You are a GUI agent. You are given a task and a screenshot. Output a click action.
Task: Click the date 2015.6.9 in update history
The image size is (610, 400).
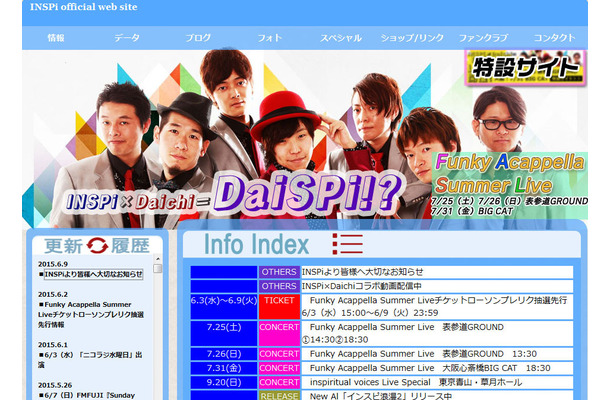click(53, 264)
